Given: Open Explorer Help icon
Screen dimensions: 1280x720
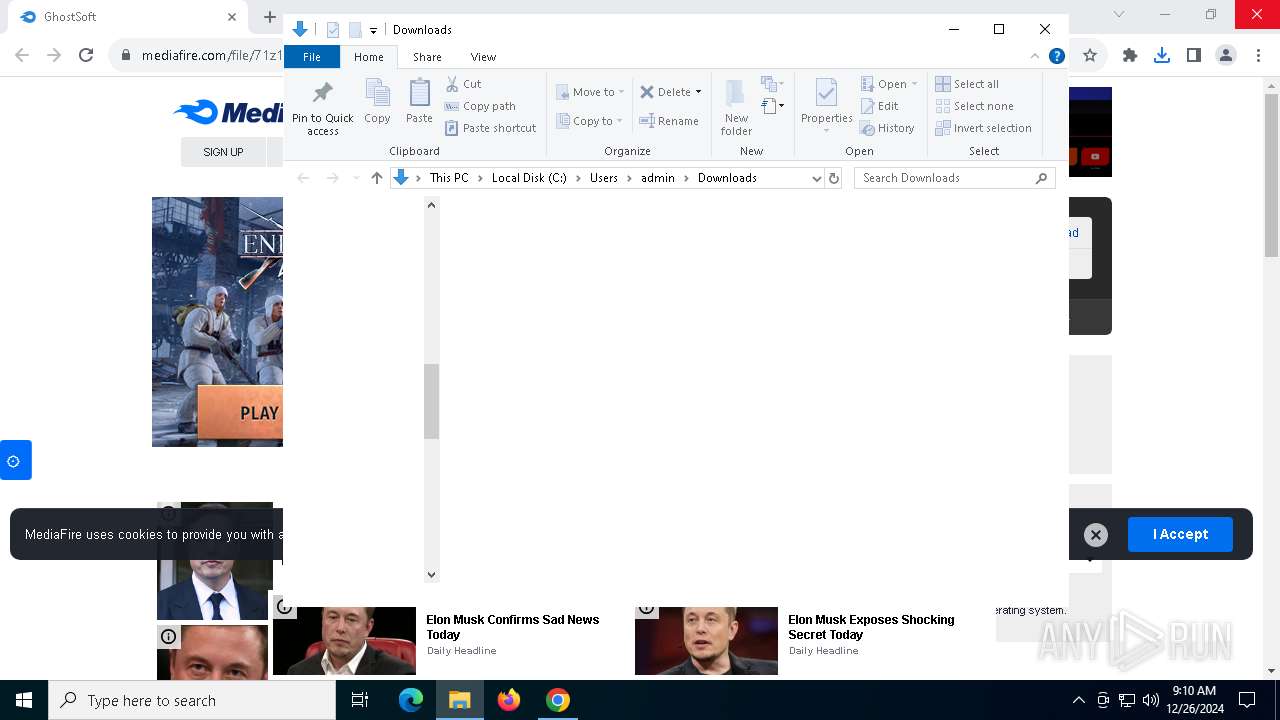Looking at the screenshot, I should tap(1056, 56).
